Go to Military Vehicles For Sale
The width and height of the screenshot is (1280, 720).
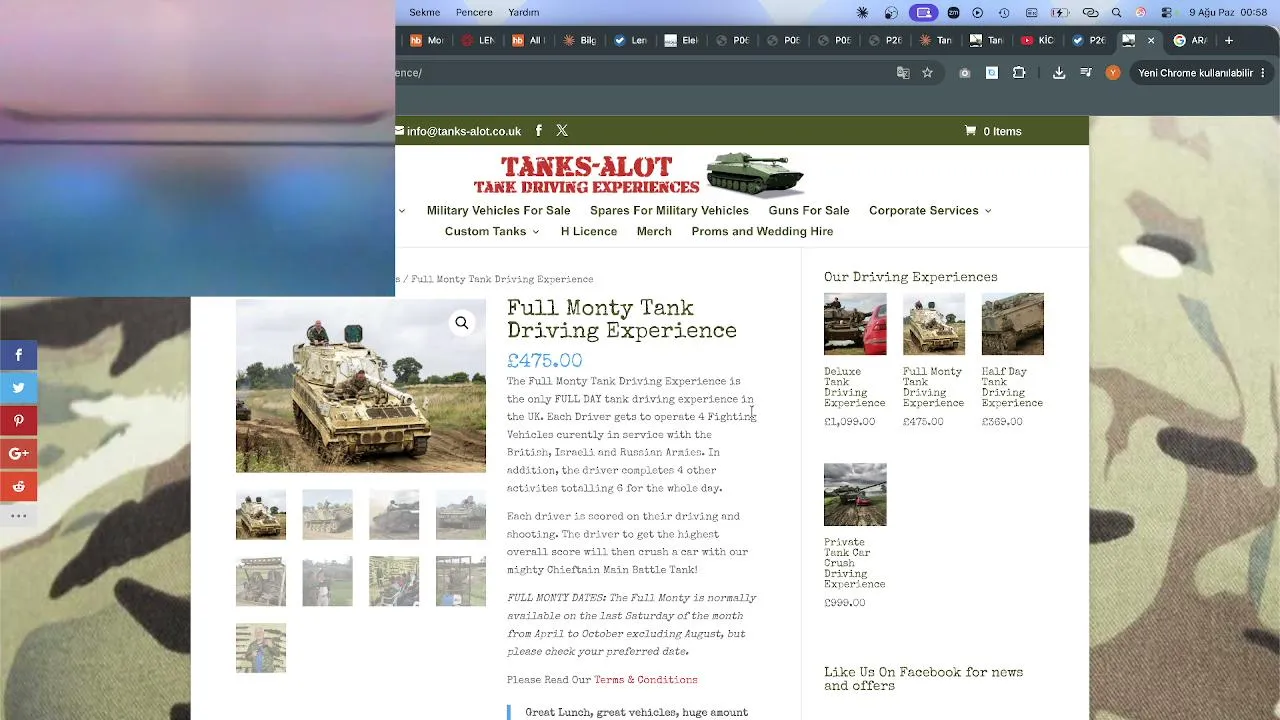[499, 211]
